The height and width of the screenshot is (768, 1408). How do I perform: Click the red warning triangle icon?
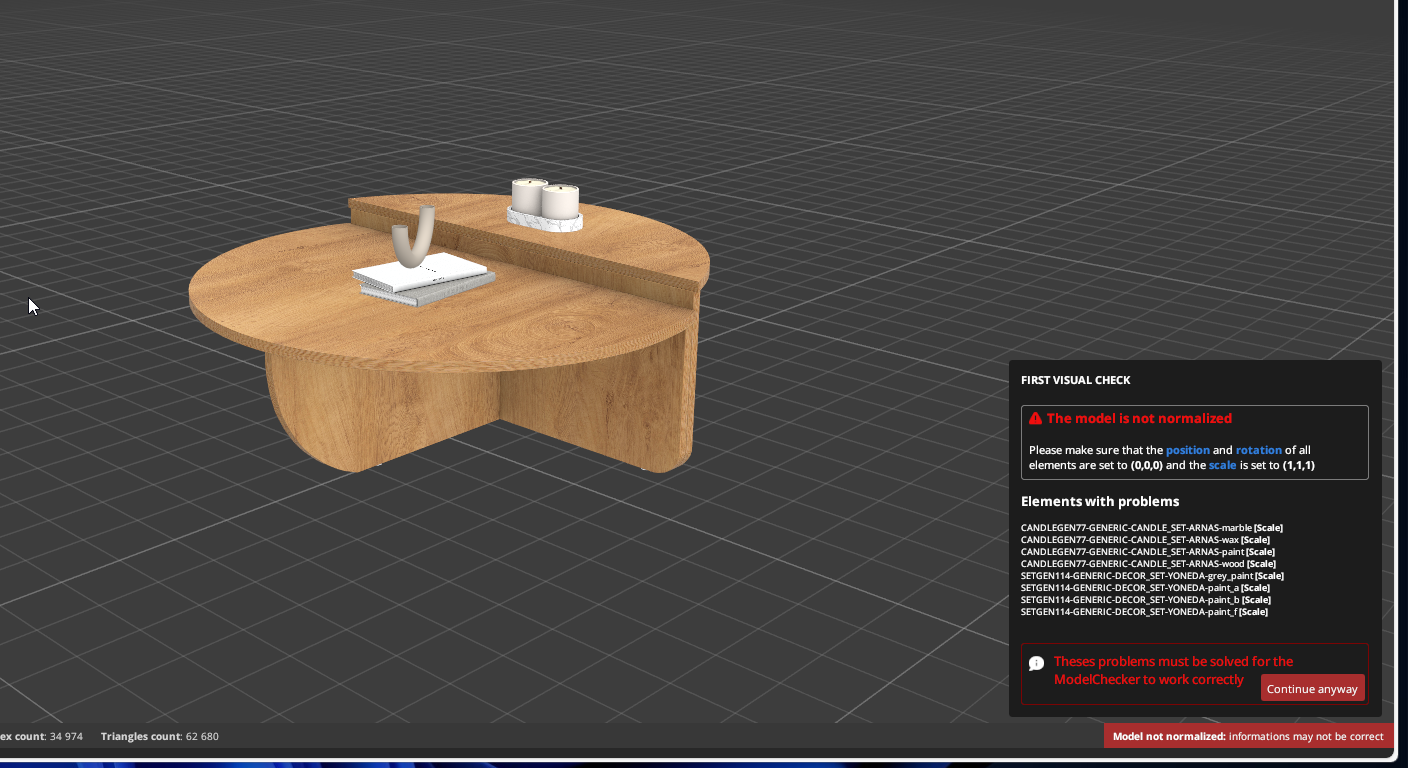pyautogui.click(x=1035, y=419)
